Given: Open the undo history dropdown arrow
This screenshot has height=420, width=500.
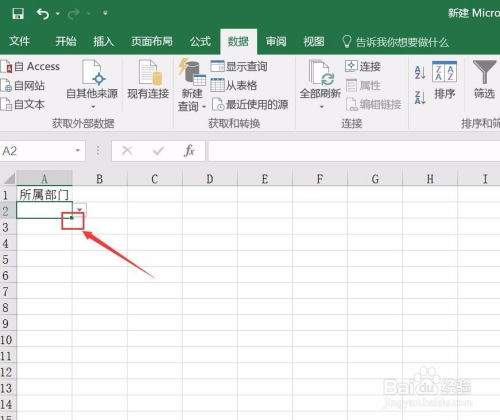Looking at the screenshot, I should [x=58, y=14].
